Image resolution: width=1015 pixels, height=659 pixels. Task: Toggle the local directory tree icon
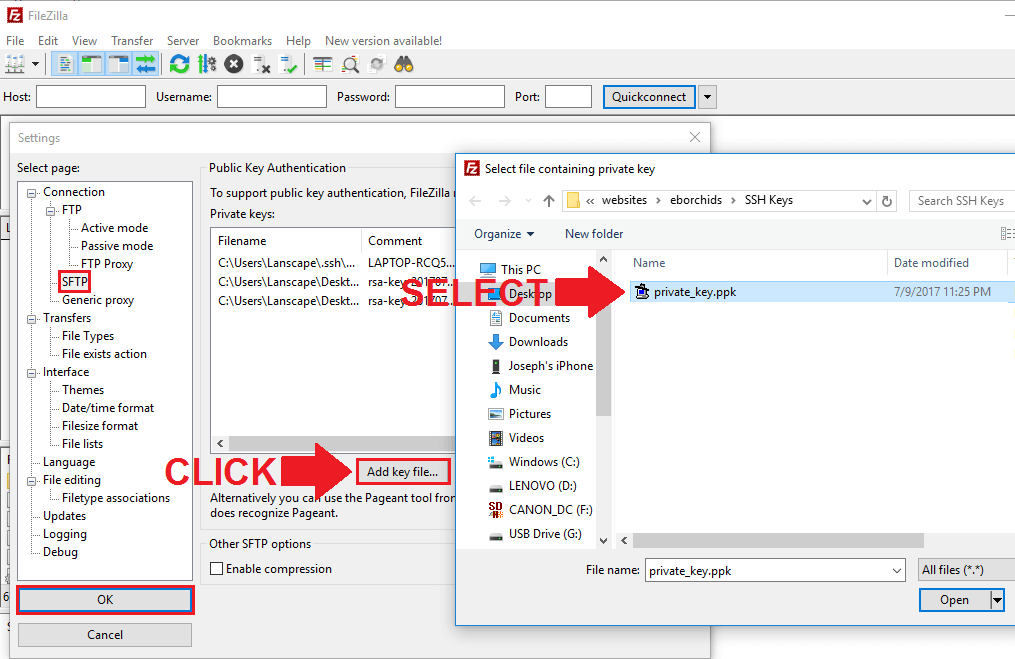click(91, 64)
